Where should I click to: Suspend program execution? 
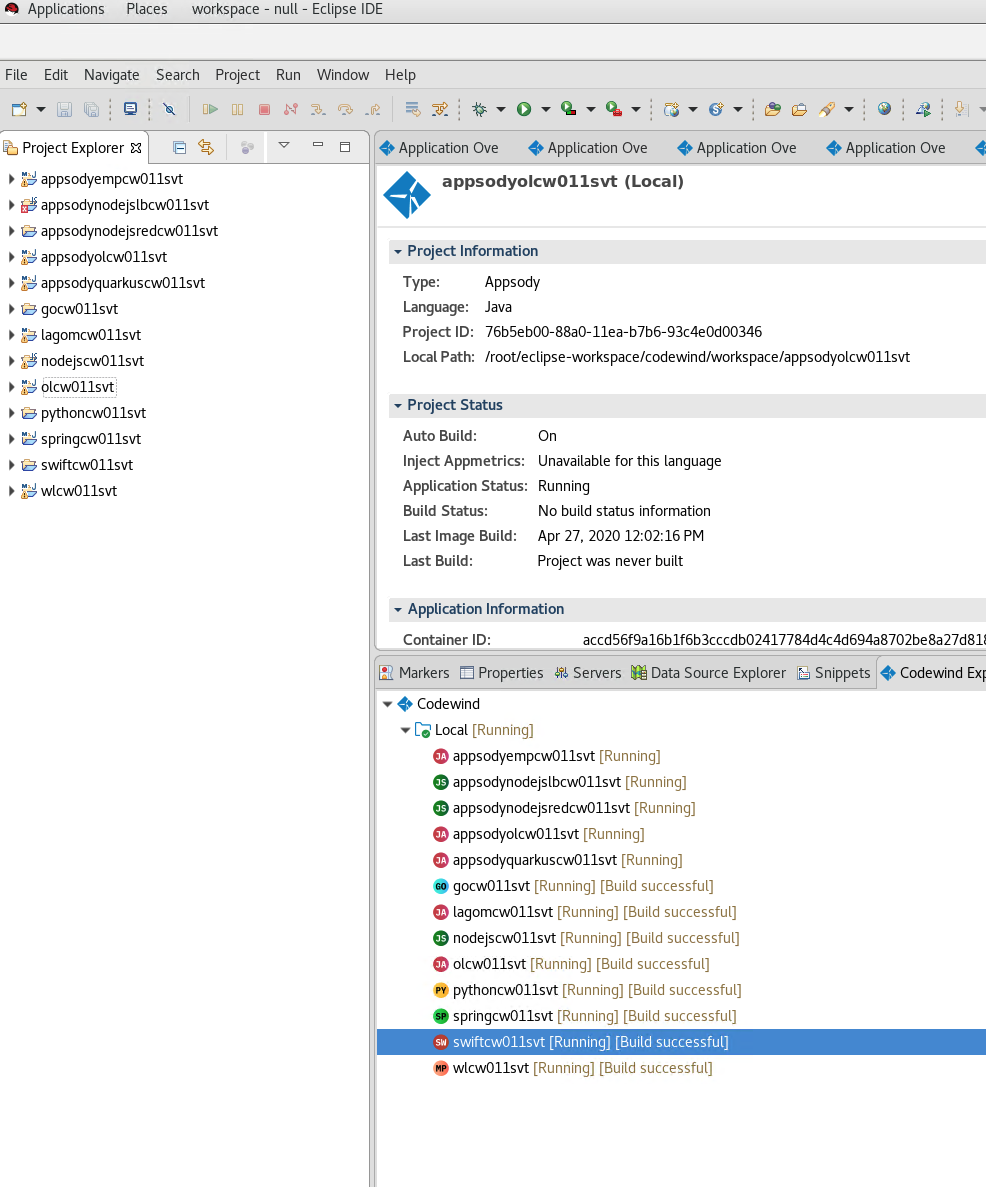(x=238, y=110)
